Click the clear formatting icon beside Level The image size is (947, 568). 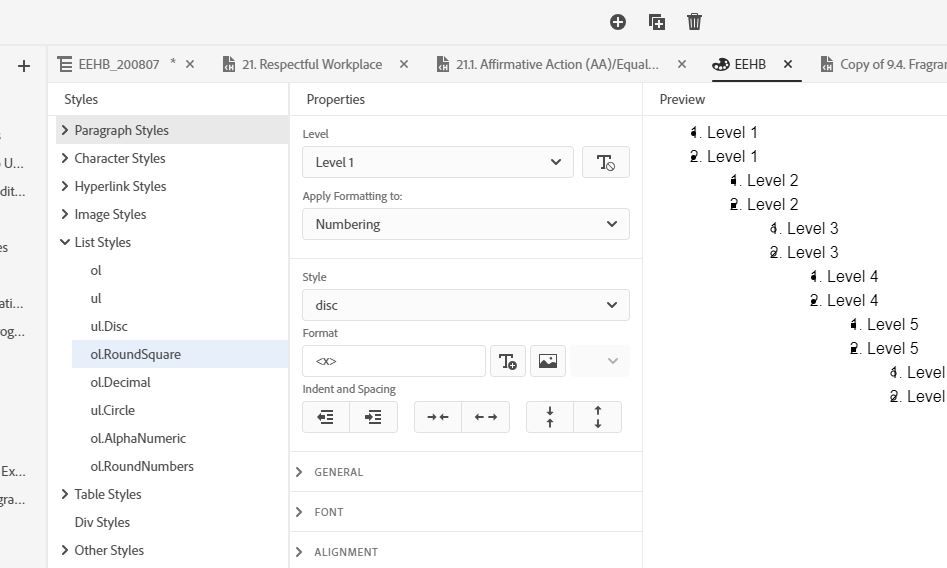(x=605, y=163)
